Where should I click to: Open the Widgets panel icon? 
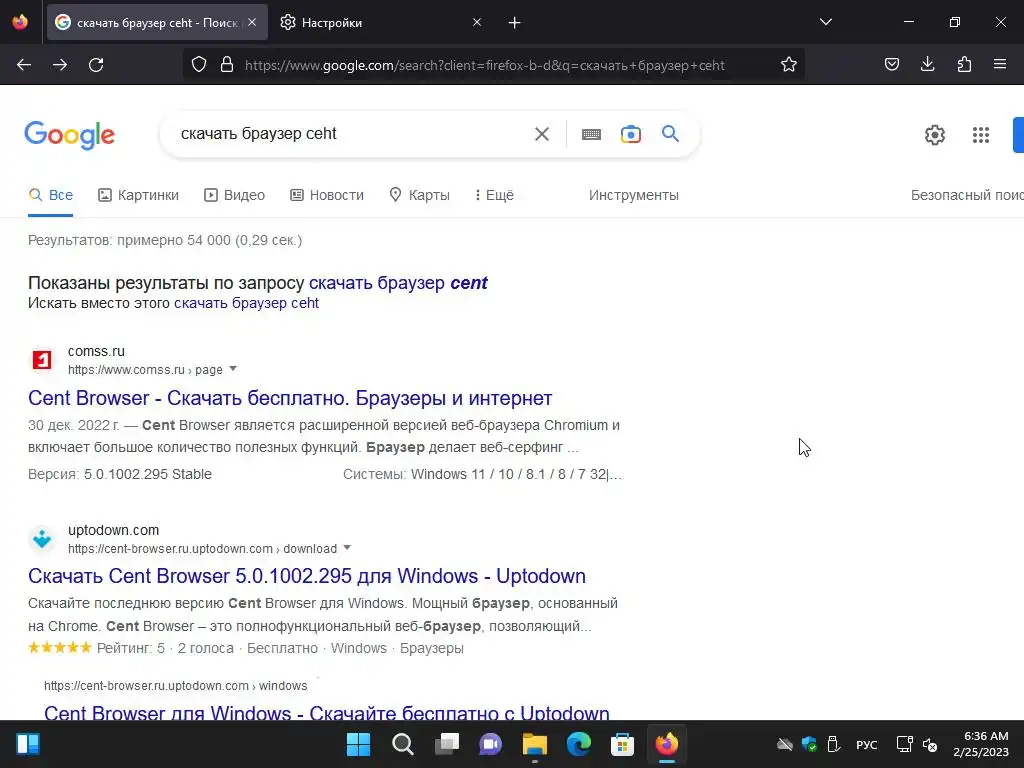tap(28, 744)
